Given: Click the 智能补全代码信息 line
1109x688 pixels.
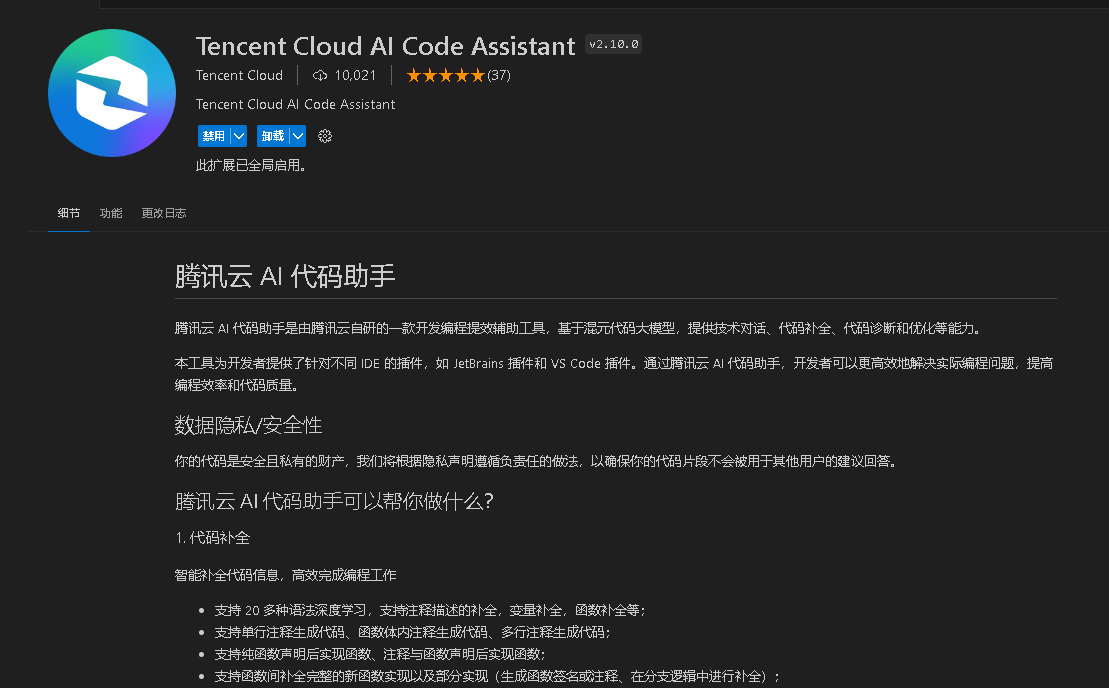Looking at the screenshot, I should [x=285, y=575].
